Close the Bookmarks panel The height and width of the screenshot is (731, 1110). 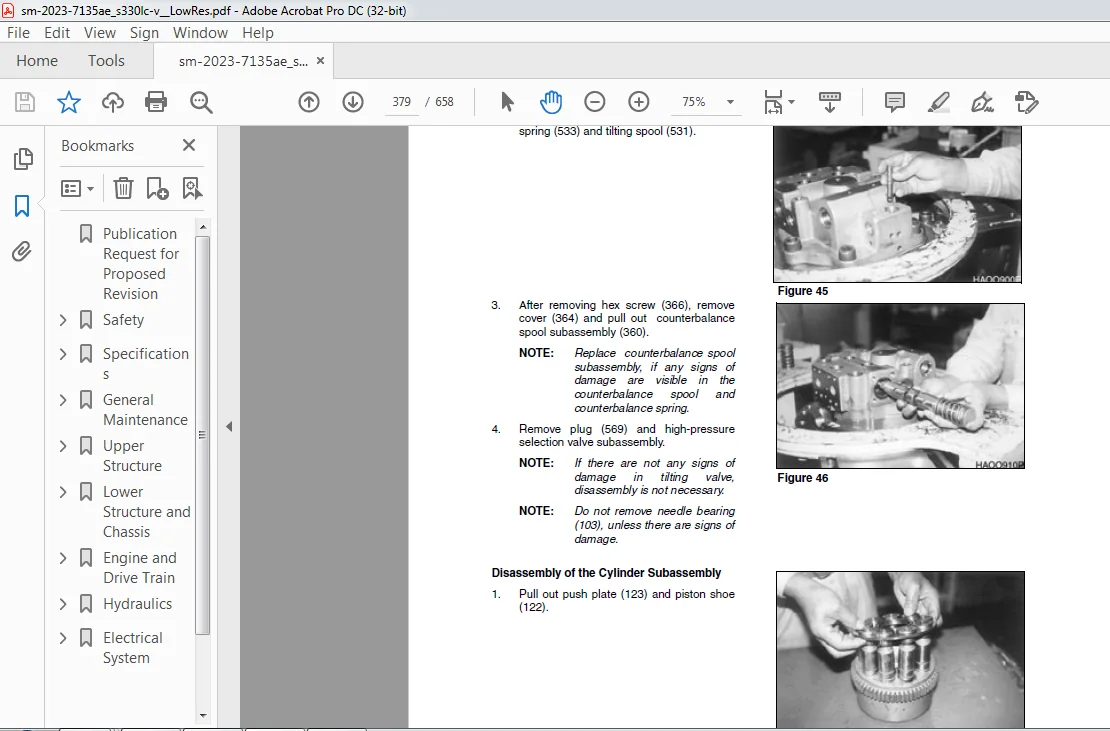tap(188, 145)
